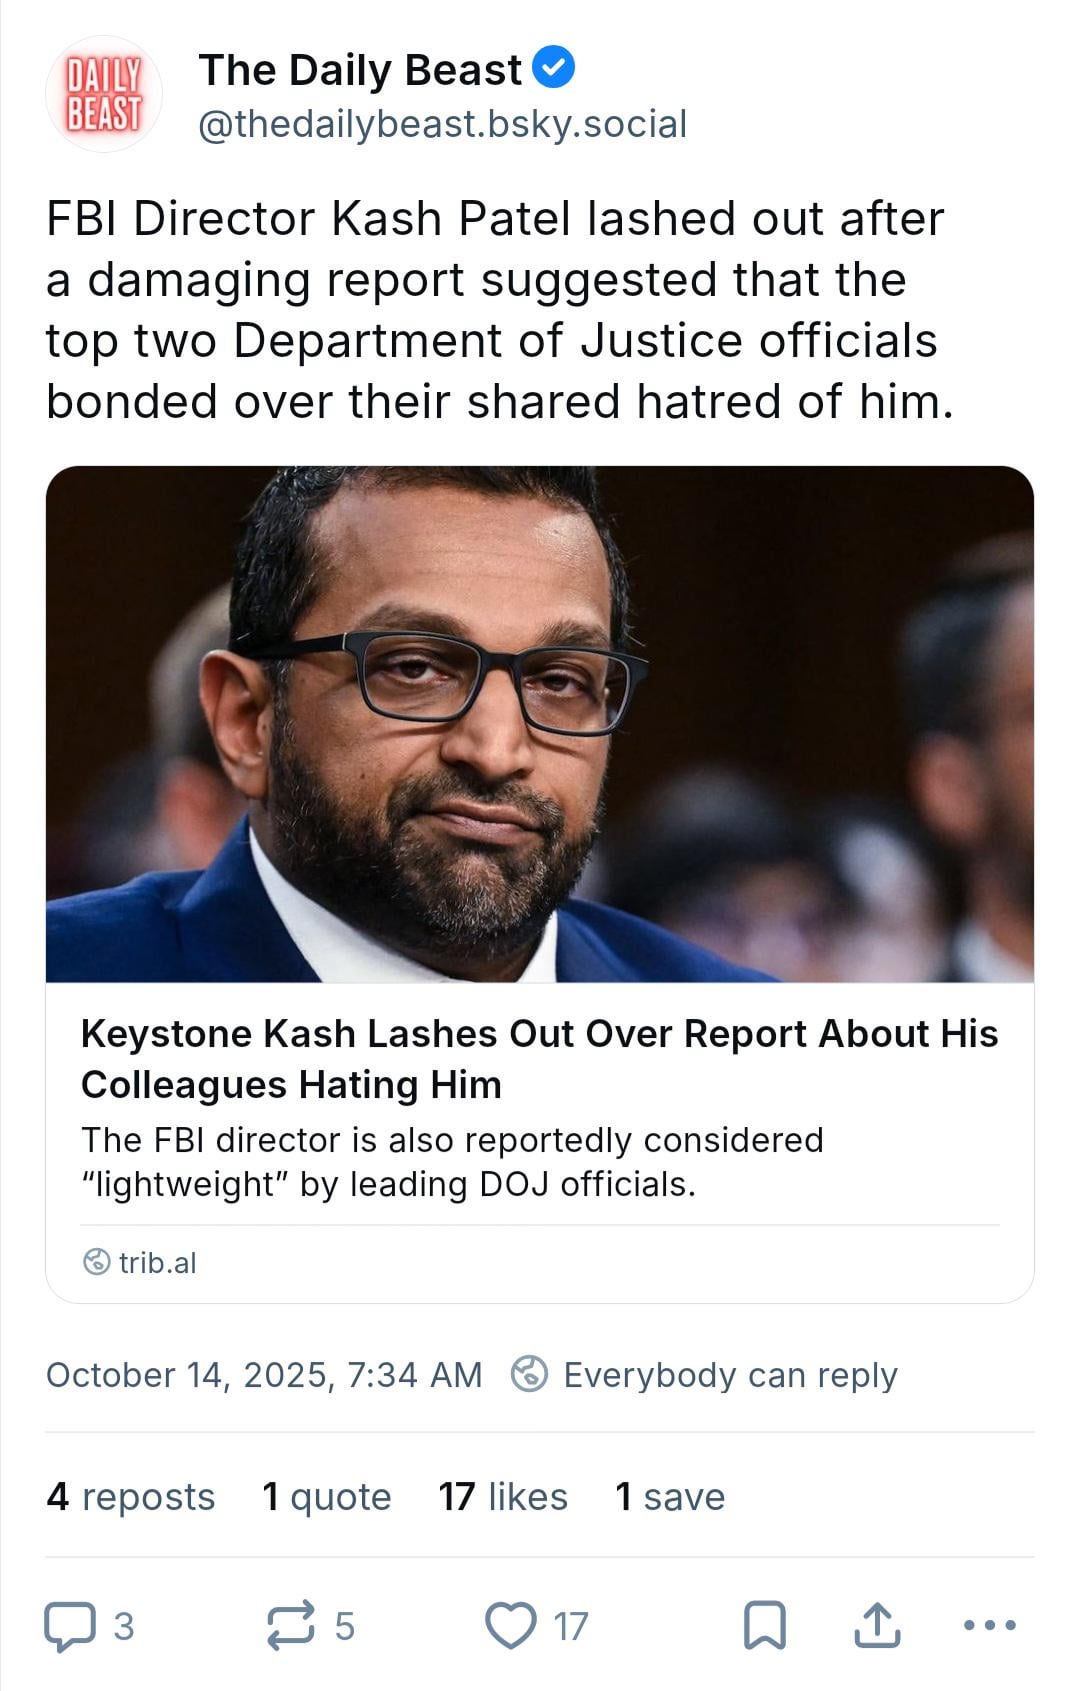The width and height of the screenshot is (1080, 1691).
Task: Click "Everybody can reply" setting
Action: pos(729,1375)
